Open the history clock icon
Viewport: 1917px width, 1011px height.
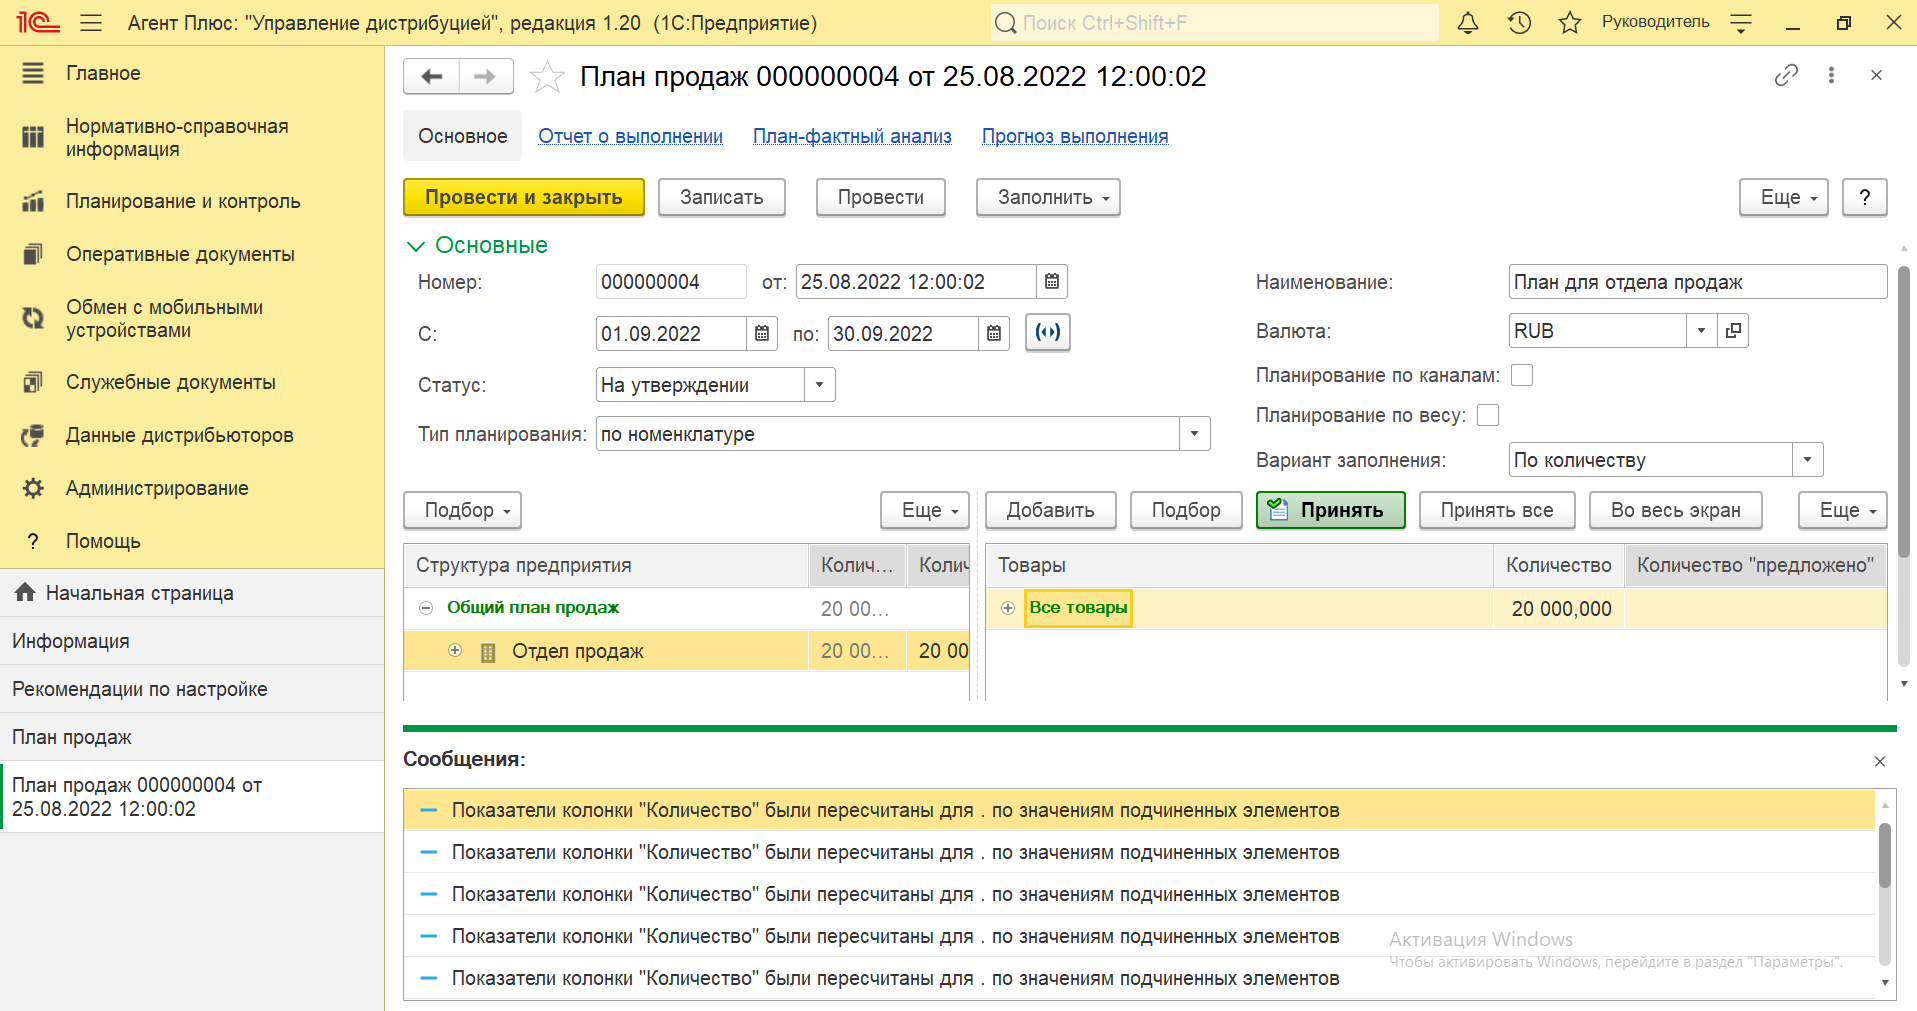1519,23
